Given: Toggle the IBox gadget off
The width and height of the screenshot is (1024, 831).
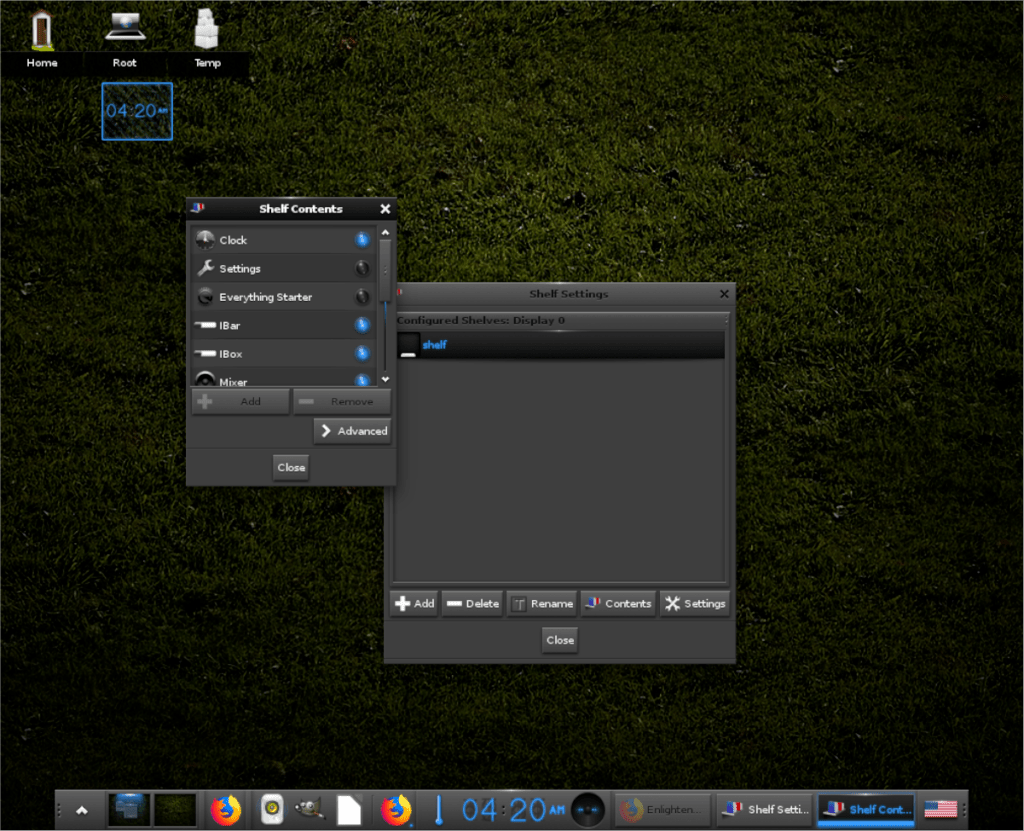Looking at the screenshot, I should (361, 353).
